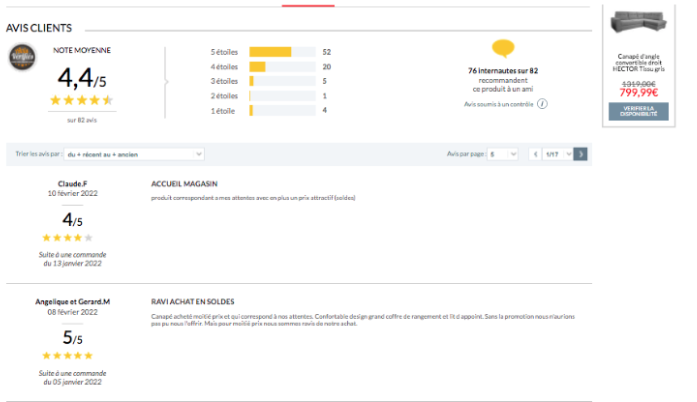Click the average rating stars under 4,4/5
The image size is (697, 402).
click(x=82, y=100)
